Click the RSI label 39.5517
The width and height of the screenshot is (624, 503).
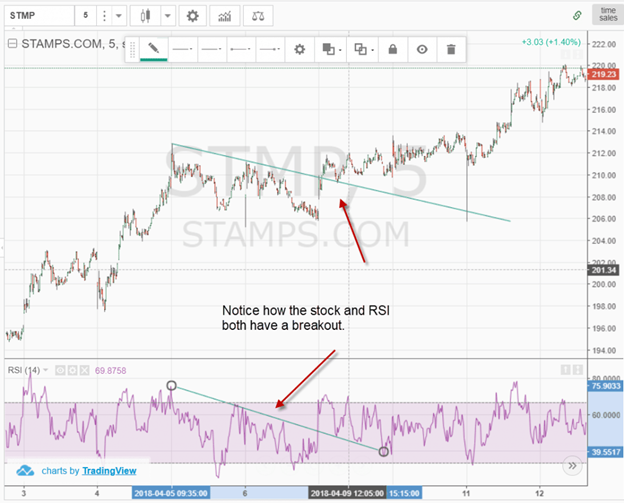coord(605,452)
